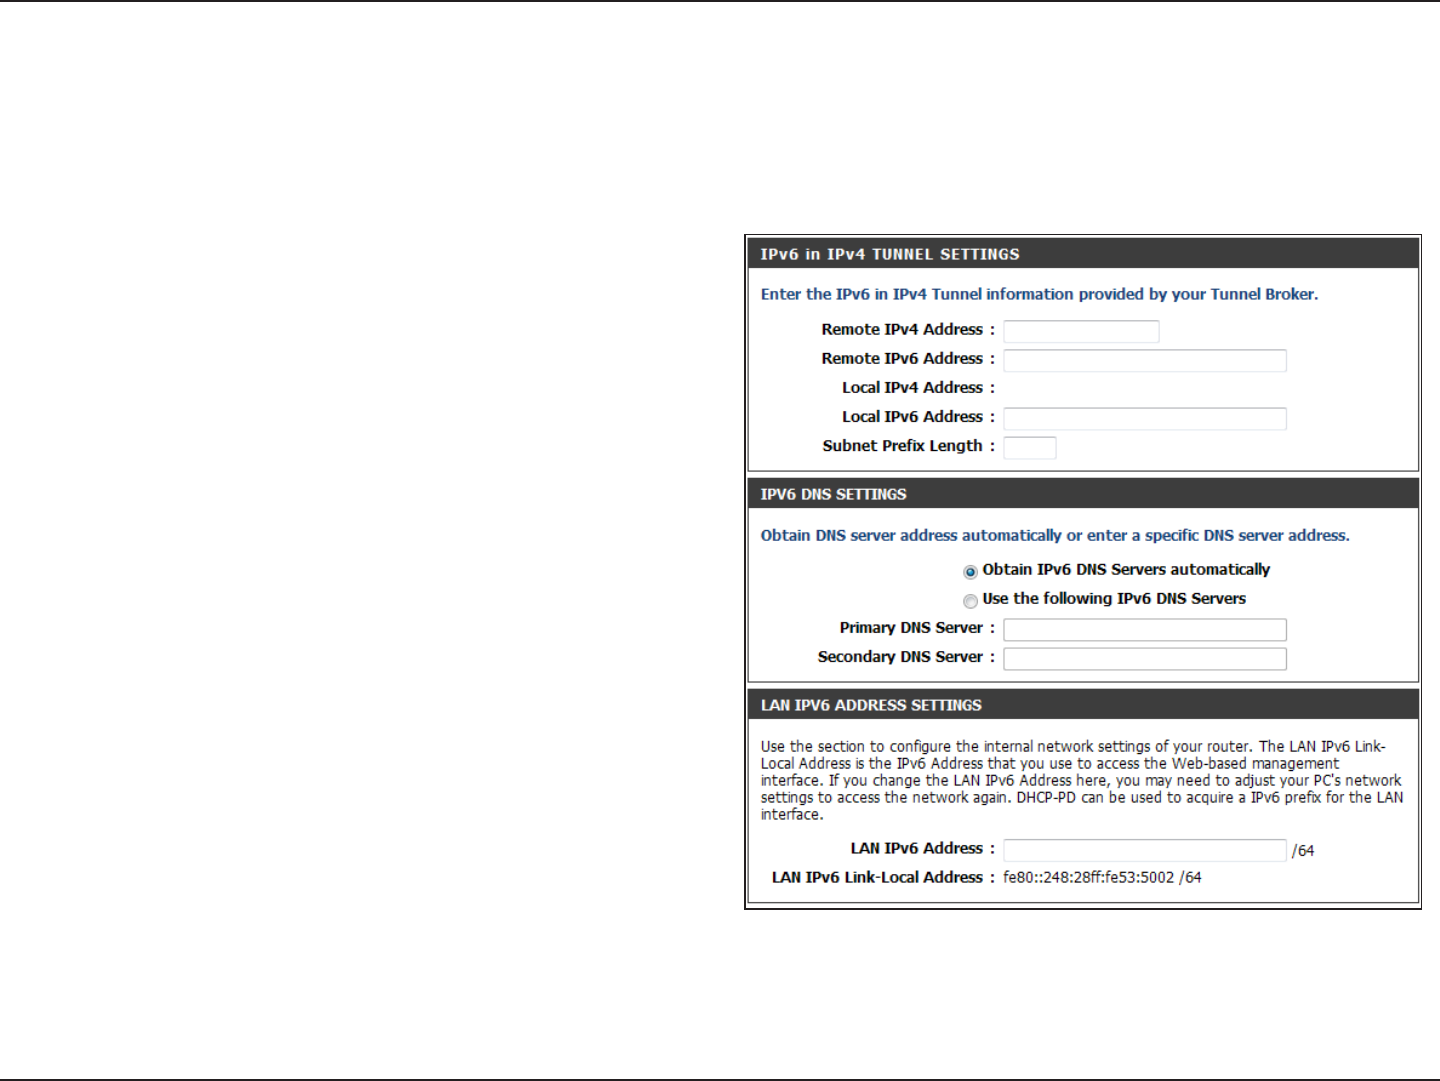Select Use the following IPv6 DNS Servers

pos(970,601)
